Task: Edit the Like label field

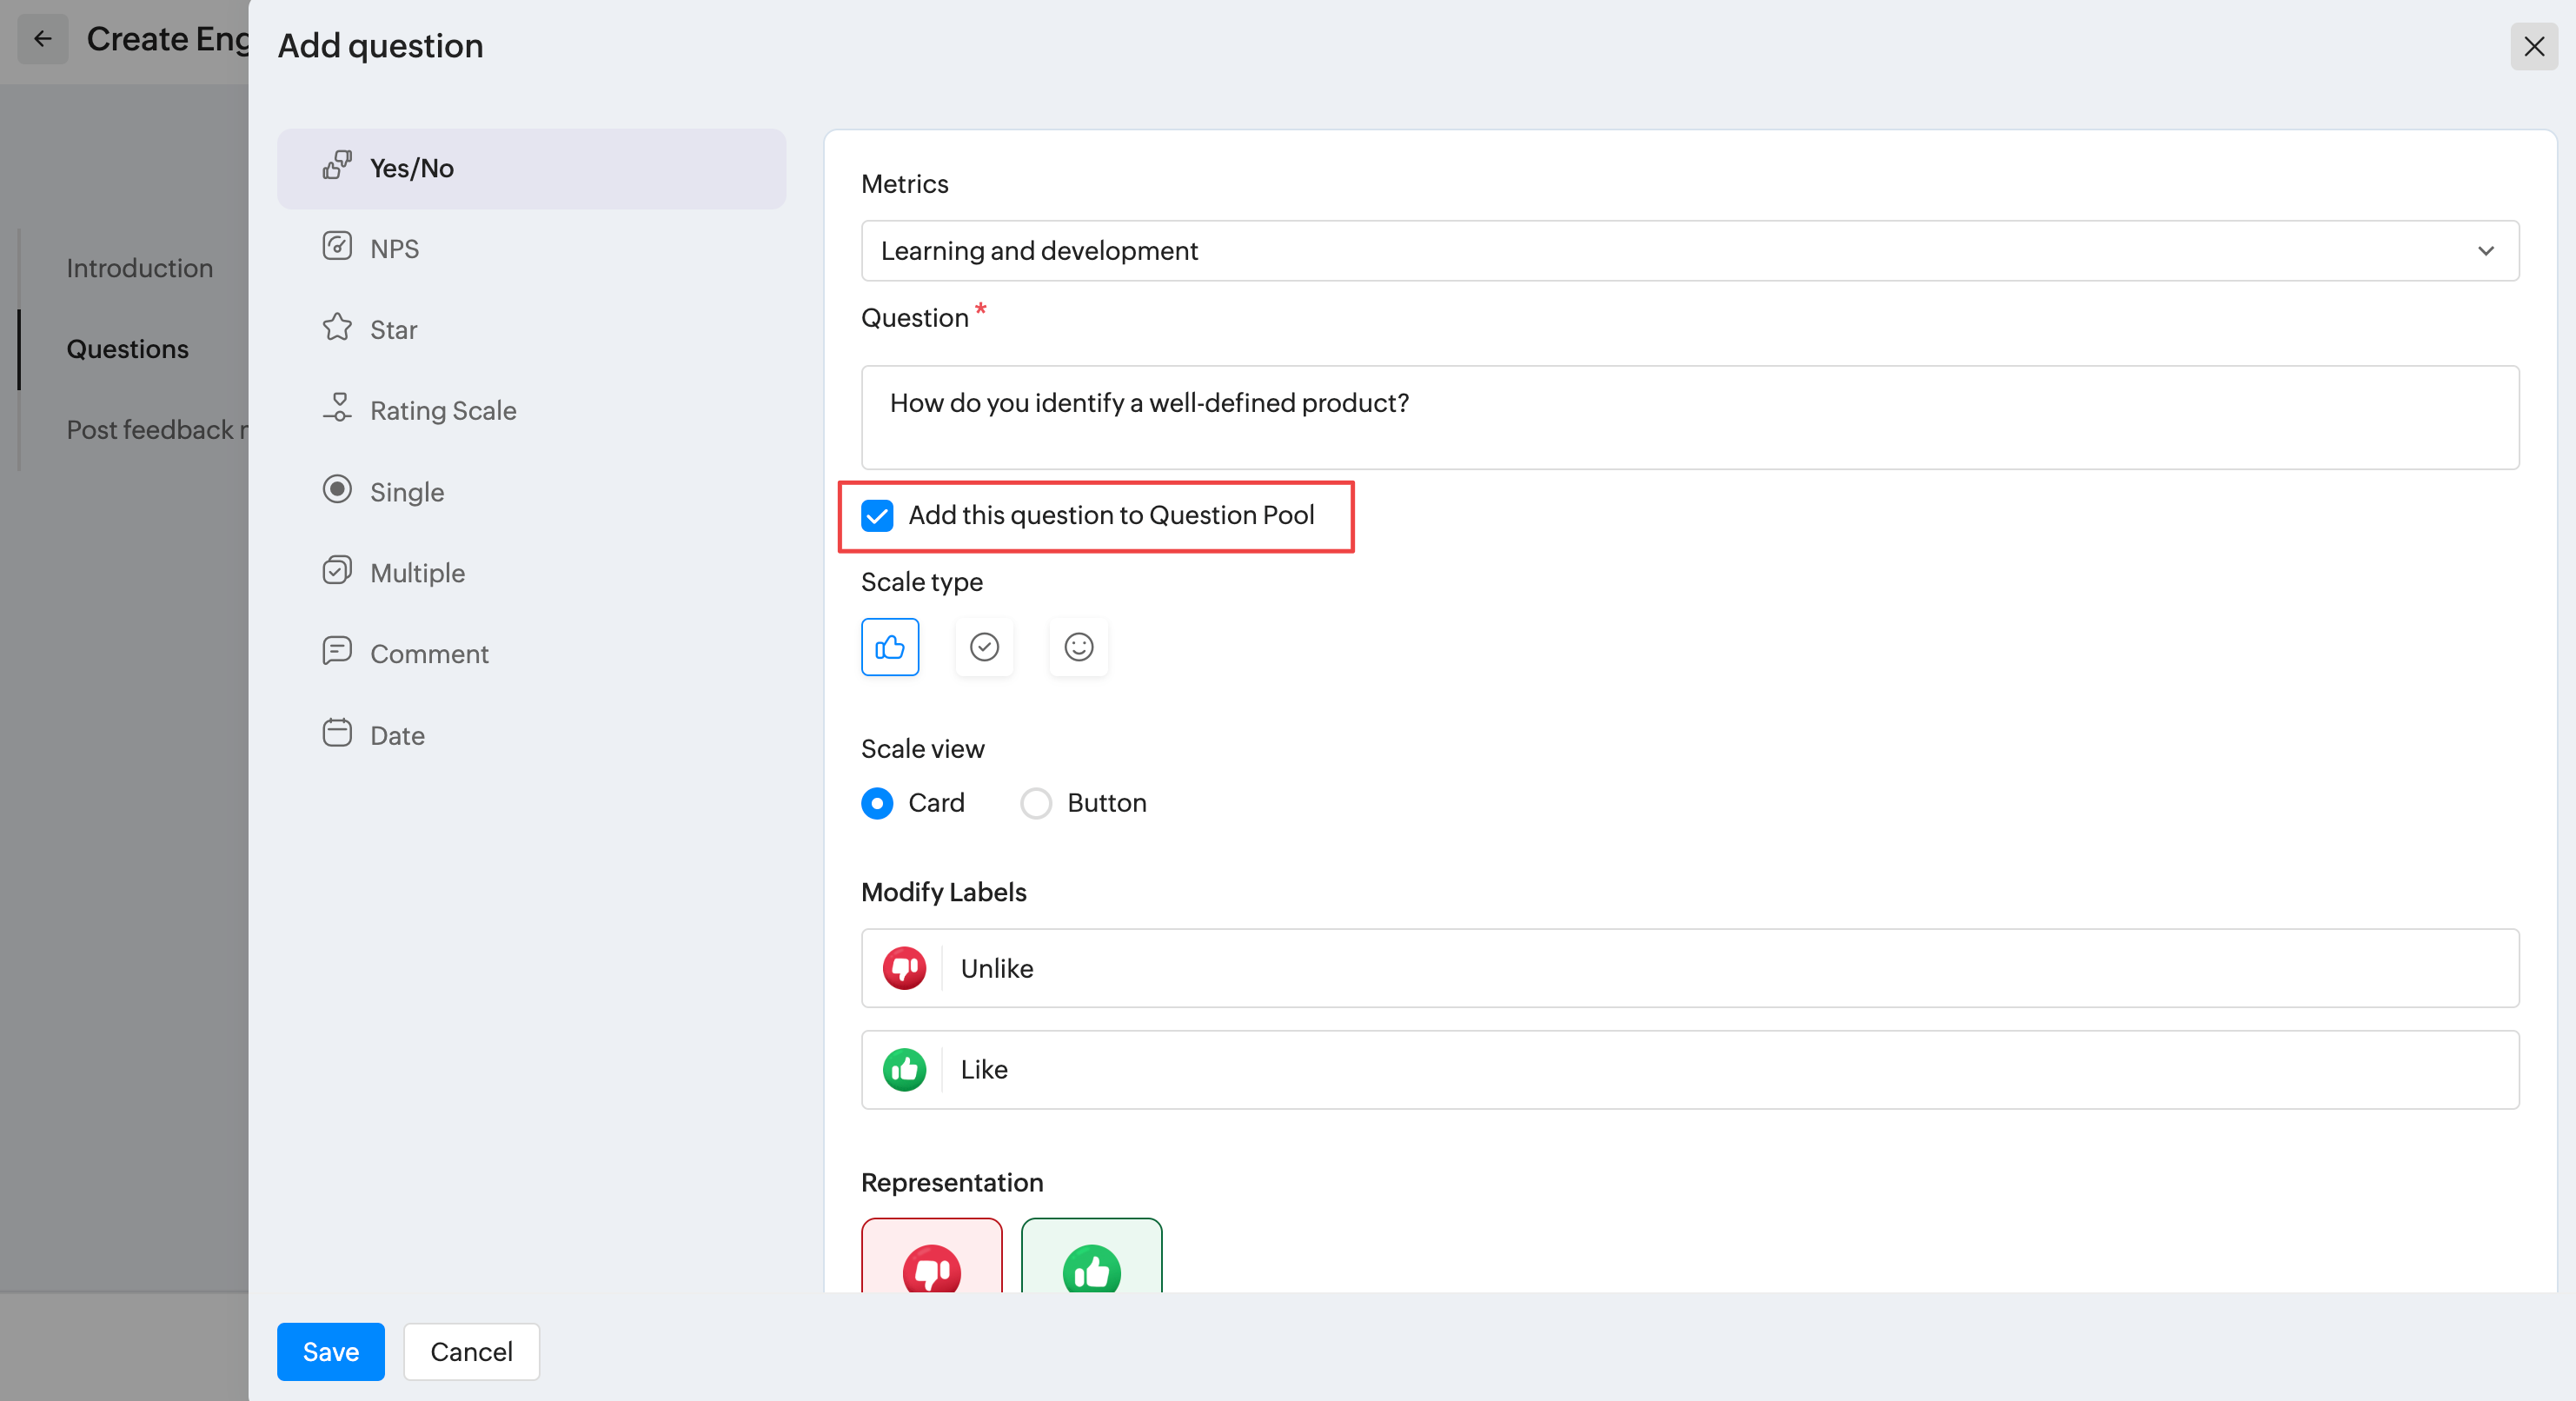Action: pyautogui.click(x=1689, y=1070)
